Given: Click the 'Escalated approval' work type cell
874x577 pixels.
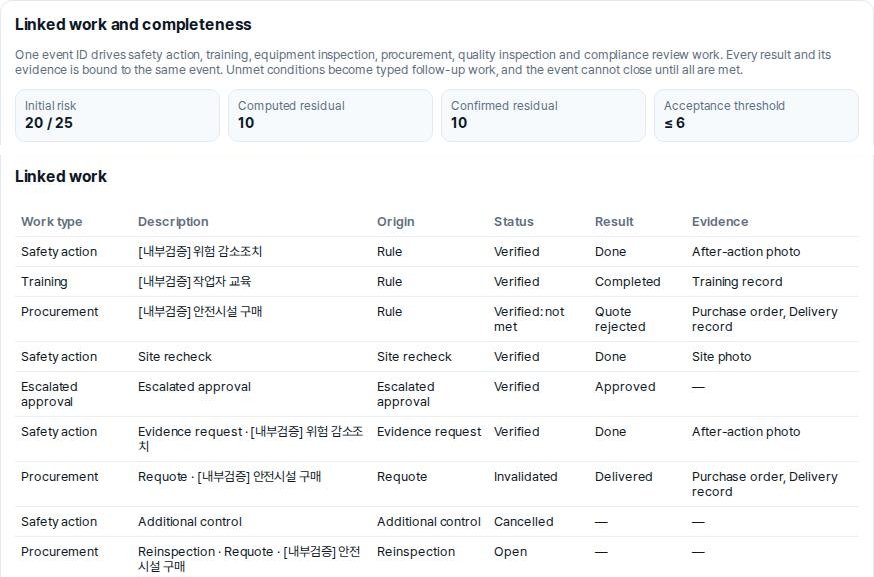Looking at the screenshot, I should [49, 394].
